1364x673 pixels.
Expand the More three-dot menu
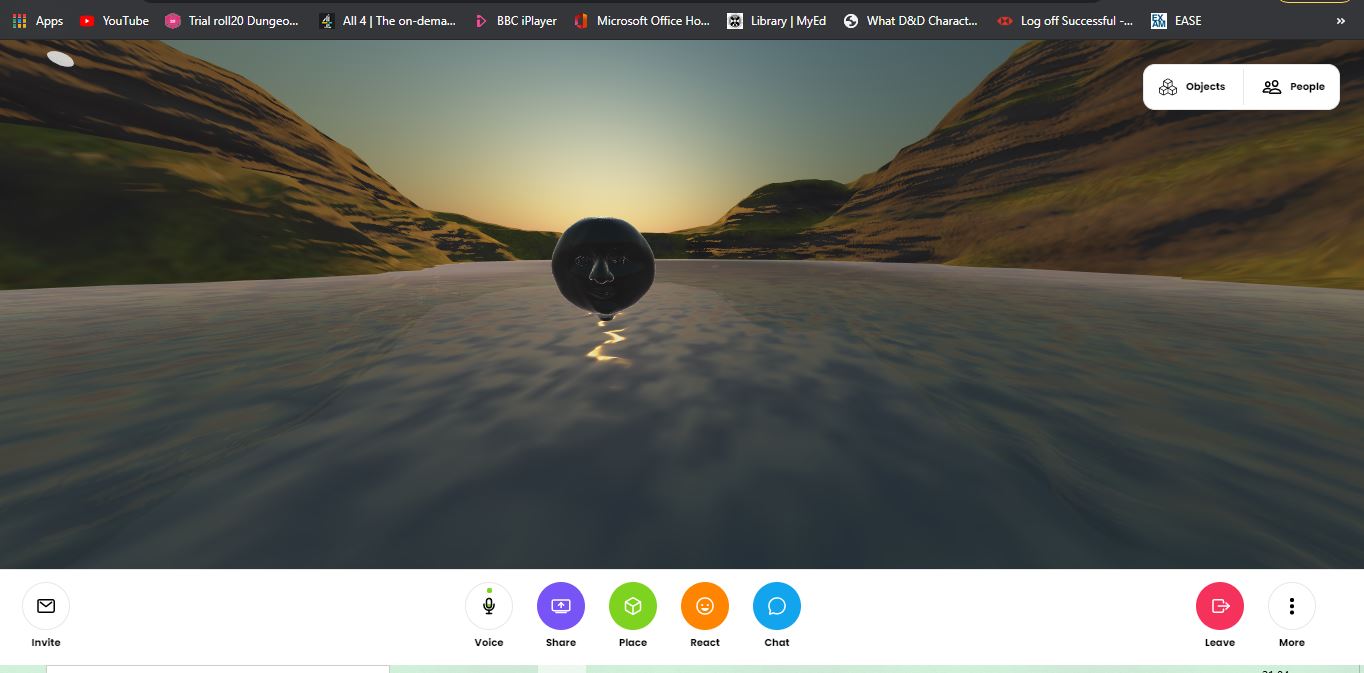1292,606
